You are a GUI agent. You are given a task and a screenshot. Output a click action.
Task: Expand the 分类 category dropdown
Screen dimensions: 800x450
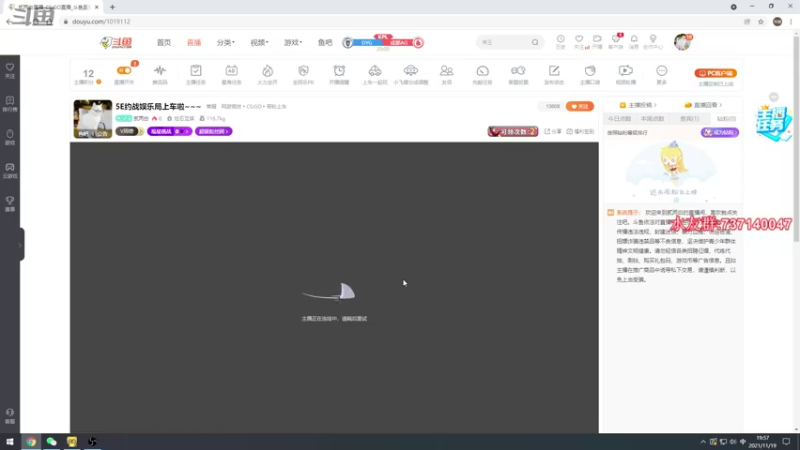pos(226,42)
